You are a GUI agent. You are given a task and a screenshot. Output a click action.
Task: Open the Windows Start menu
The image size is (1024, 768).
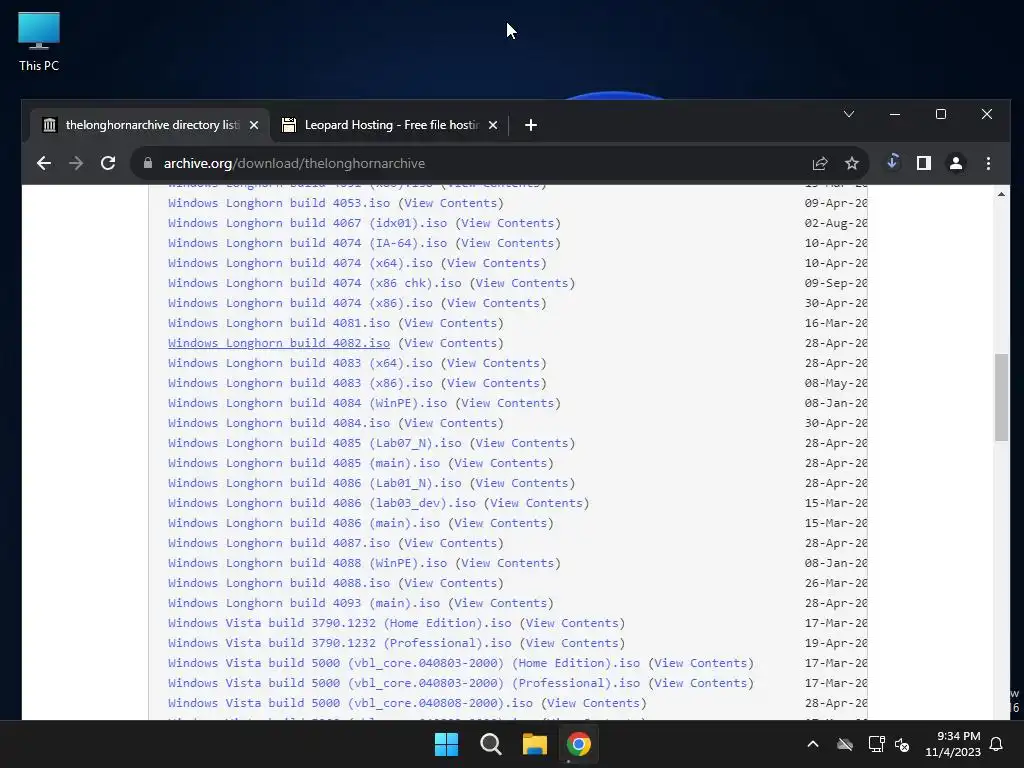point(447,744)
